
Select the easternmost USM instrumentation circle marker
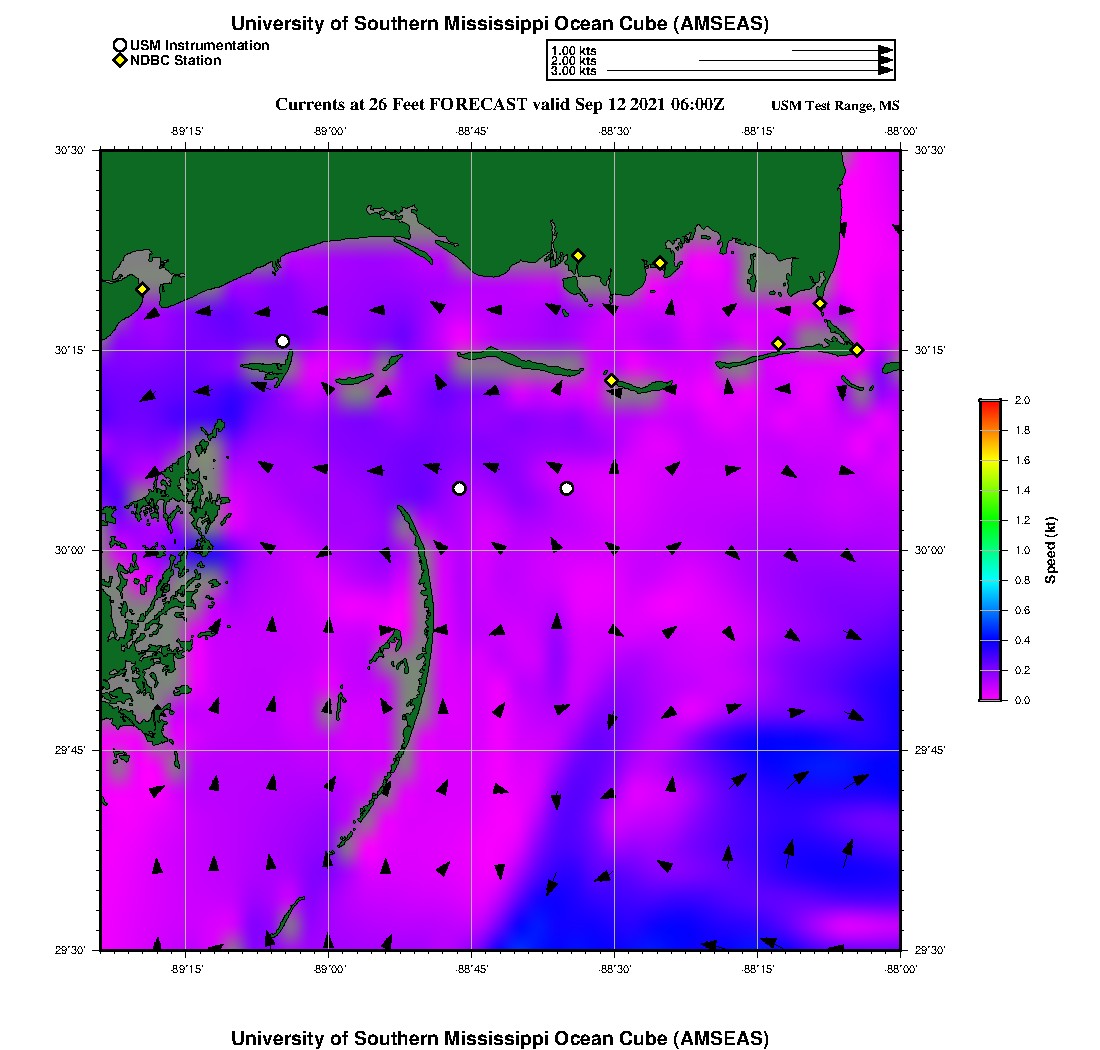[567, 488]
